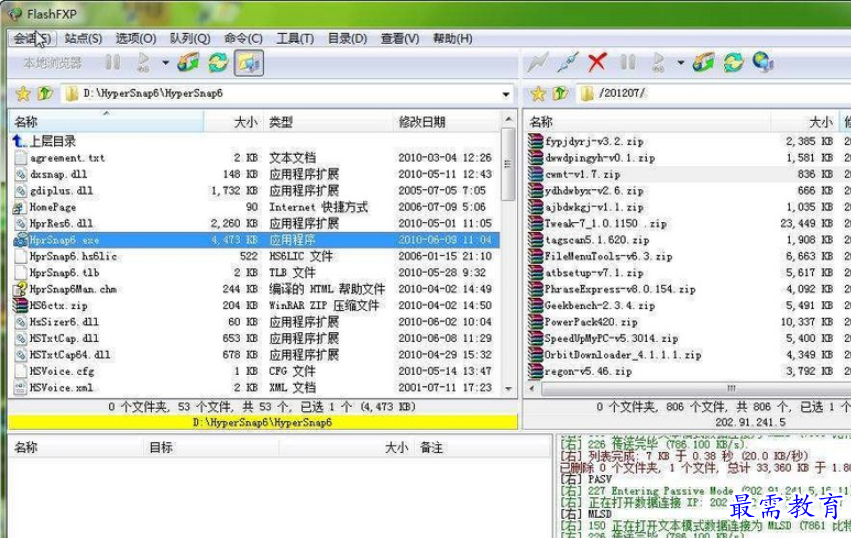Image resolution: width=851 pixels, height=538 pixels.
Task: Sort local files by 名称 column
Action: tap(106, 122)
